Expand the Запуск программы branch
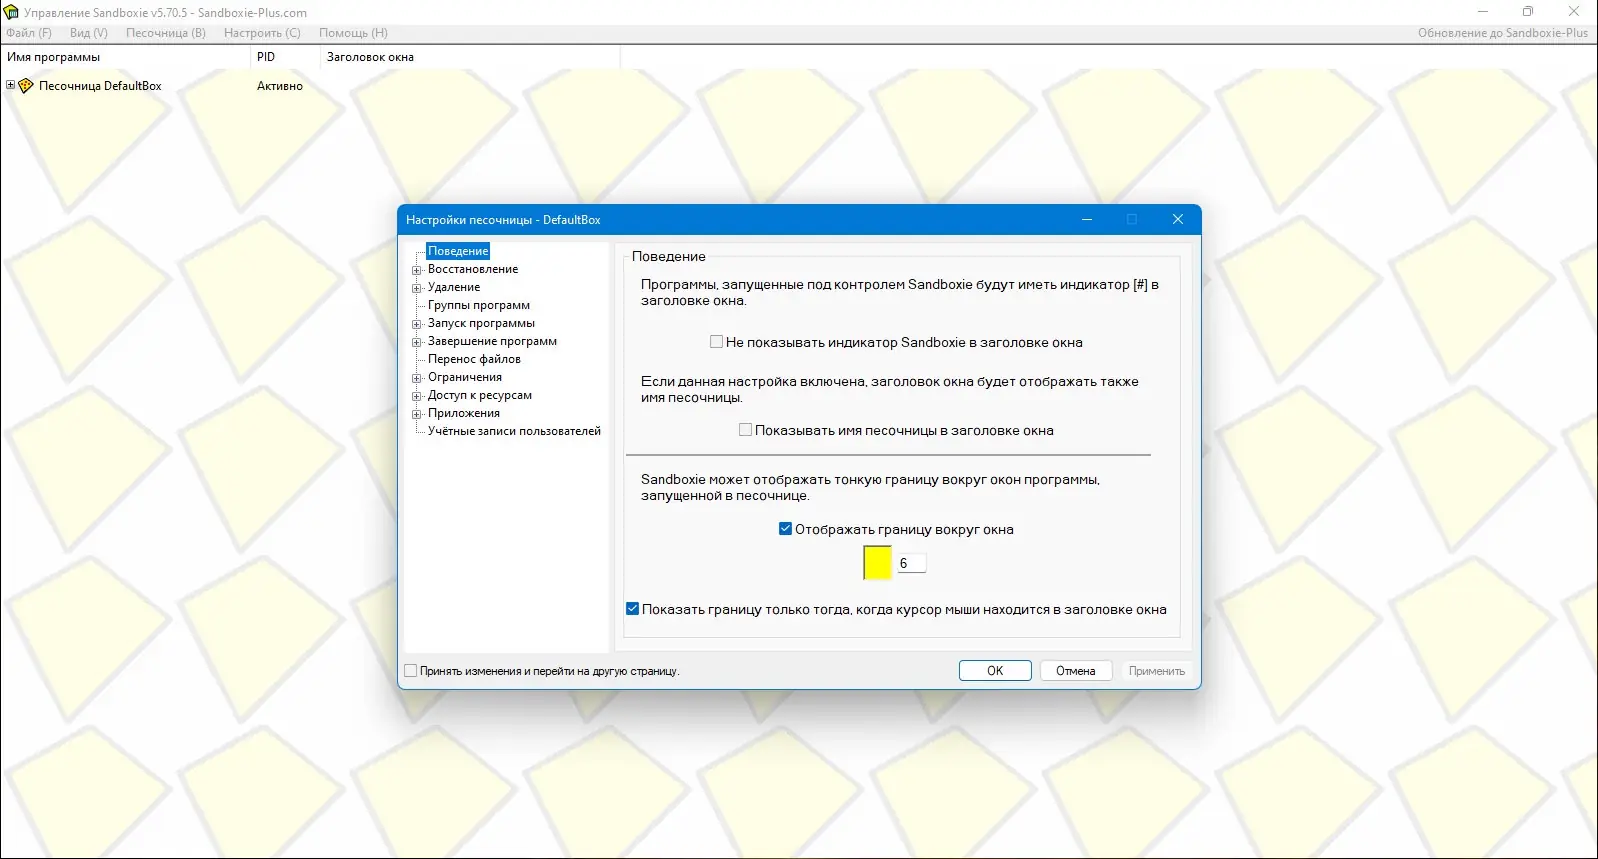Image resolution: width=1598 pixels, height=859 pixels. coord(417,324)
